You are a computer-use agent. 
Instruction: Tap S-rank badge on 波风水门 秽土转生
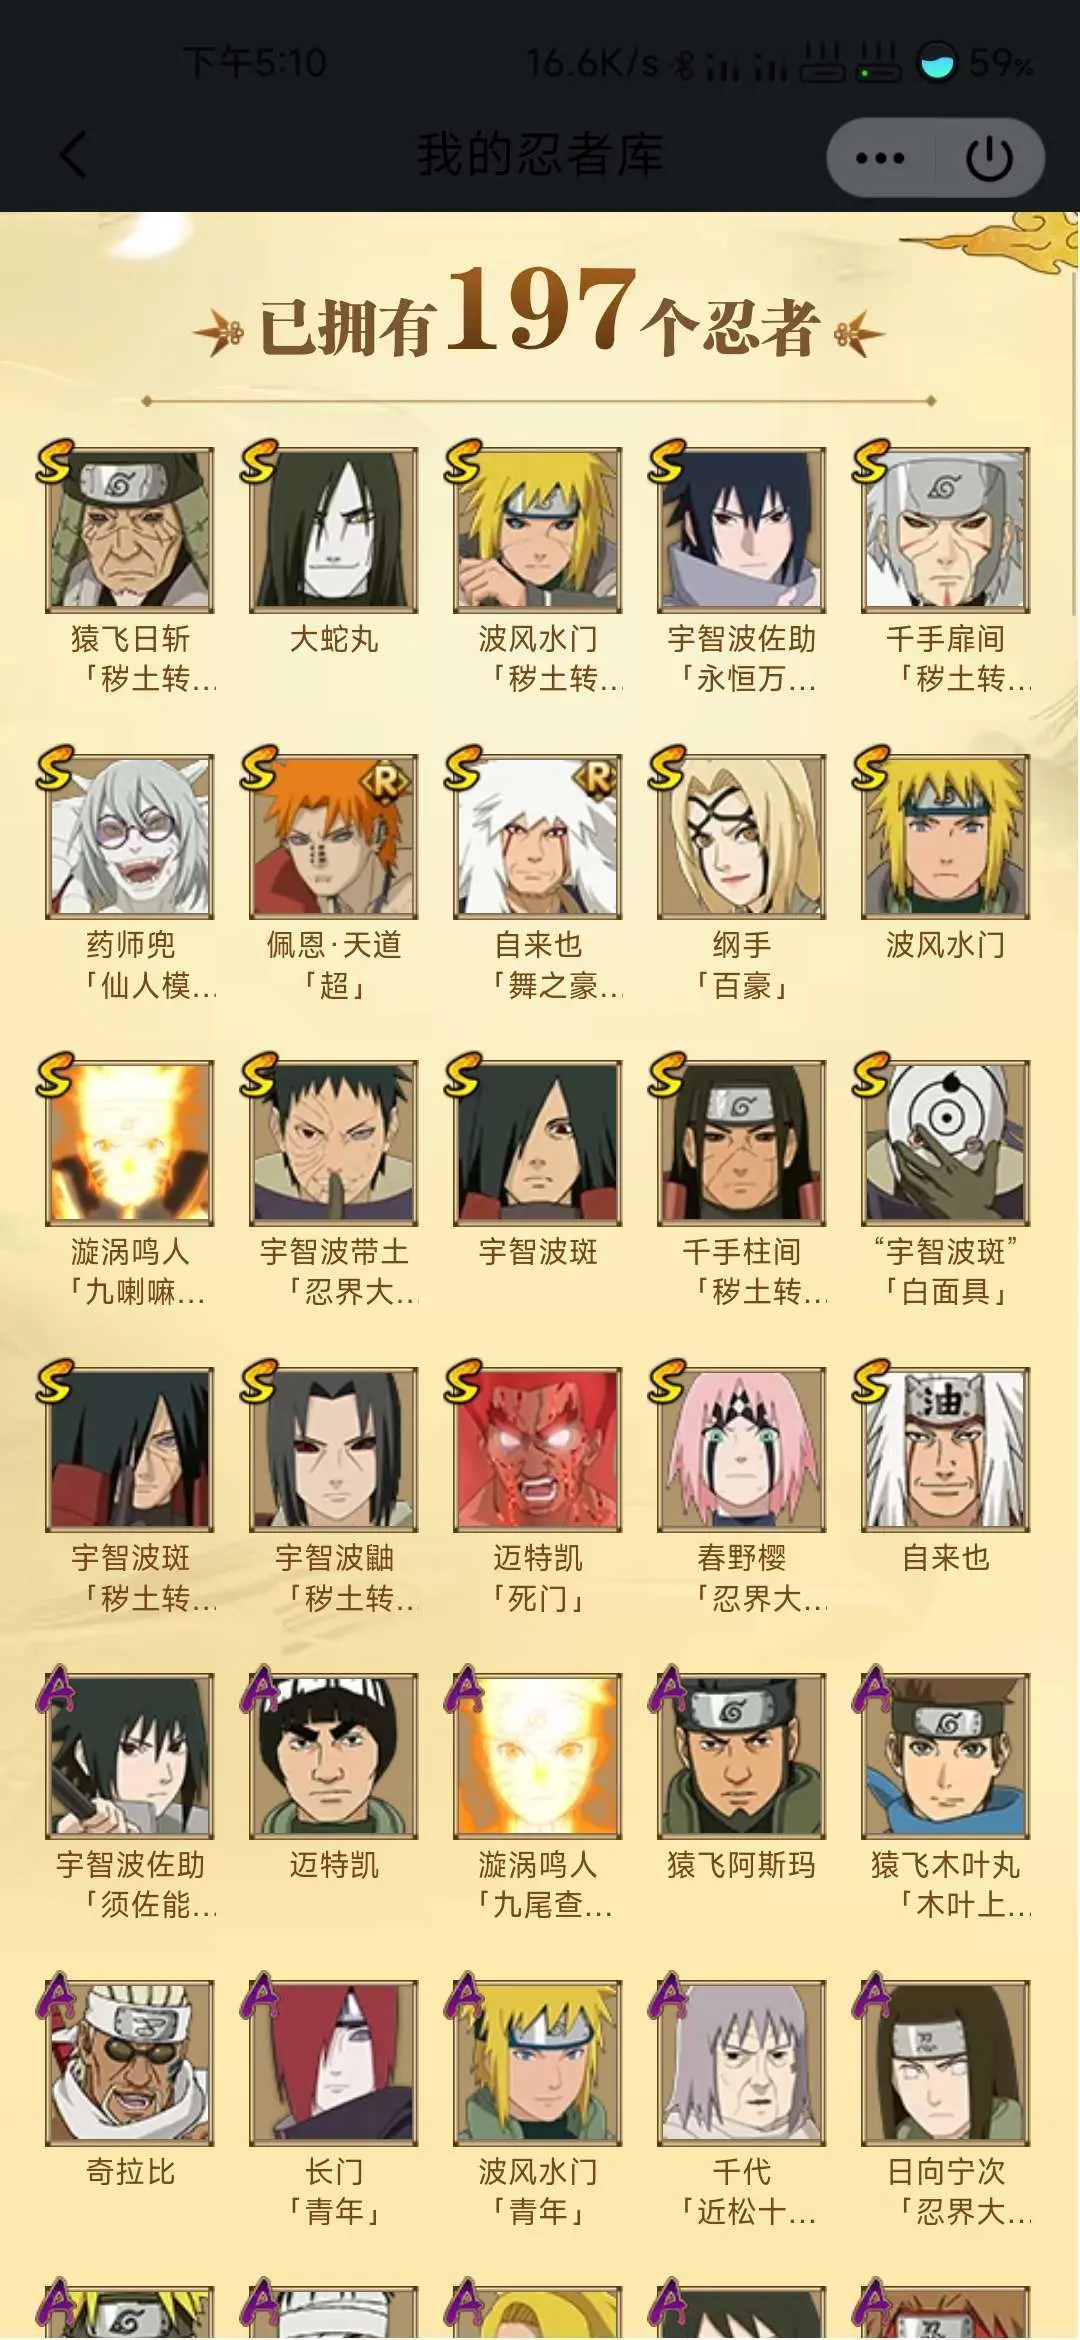tap(463, 461)
